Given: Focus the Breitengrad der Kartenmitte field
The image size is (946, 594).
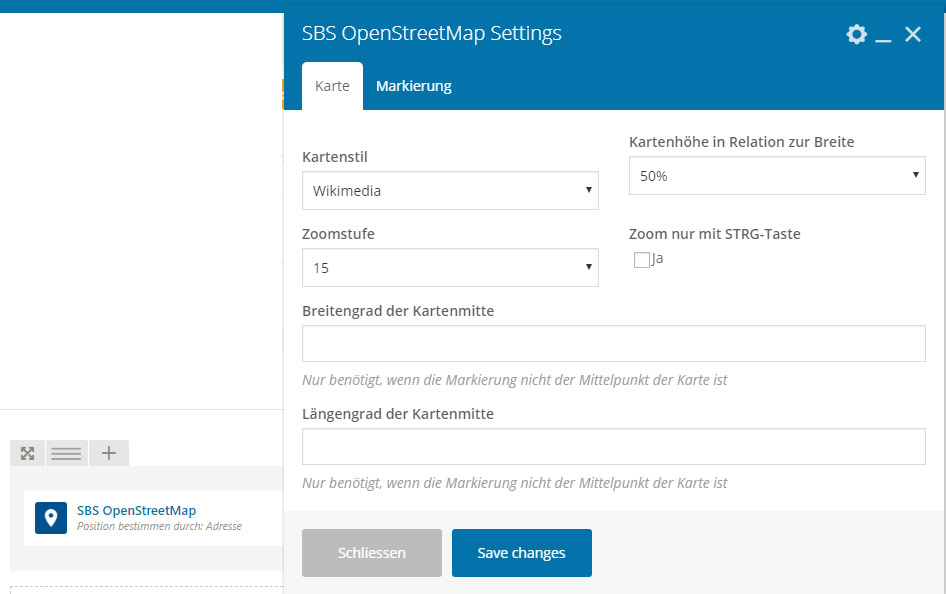Looking at the screenshot, I should pyautogui.click(x=614, y=344).
